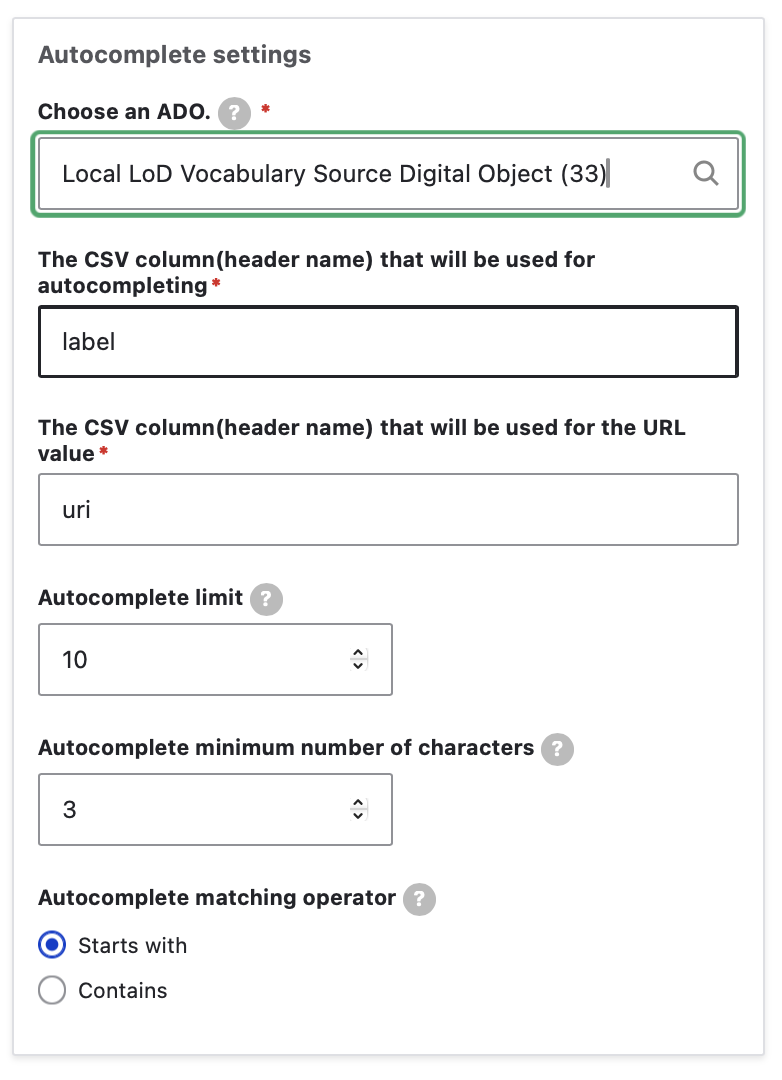Click the autocompleting column field containing label
This screenshot has height=1080, width=782.
[388, 342]
